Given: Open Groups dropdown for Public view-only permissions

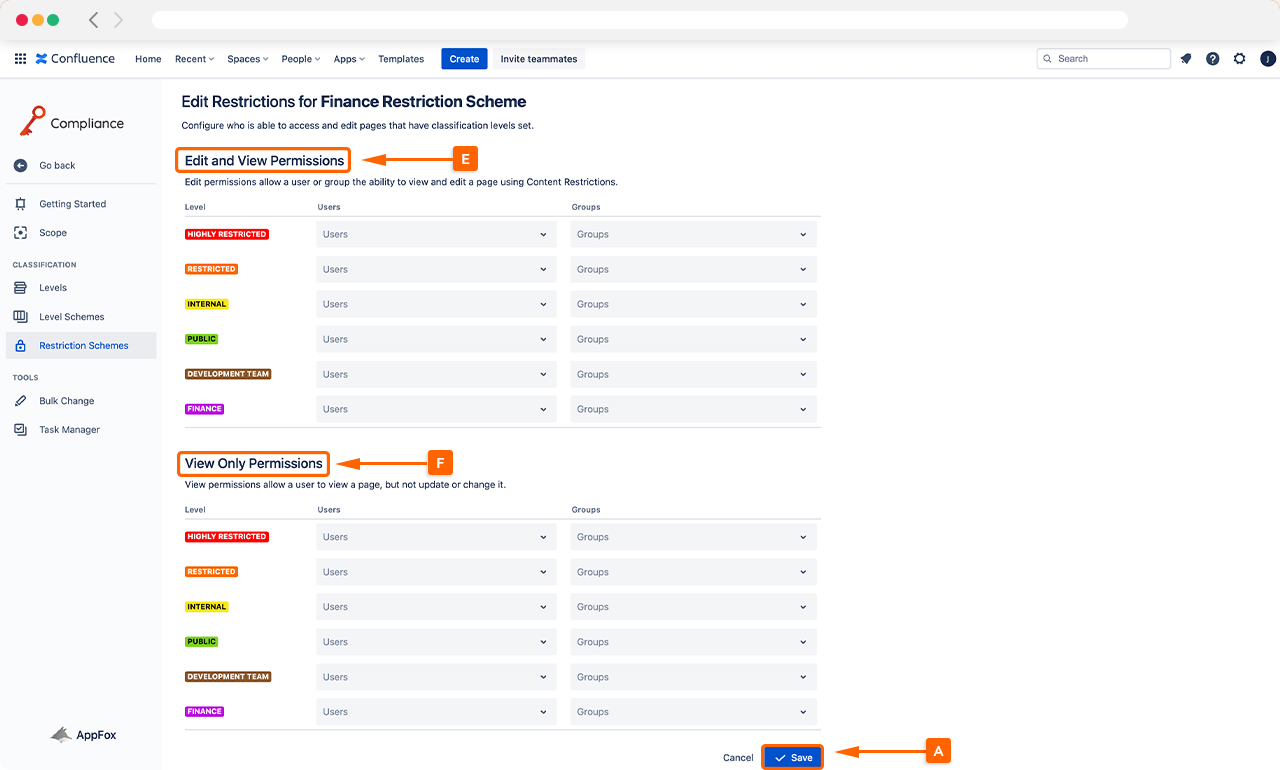Looking at the screenshot, I should tap(693, 642).
